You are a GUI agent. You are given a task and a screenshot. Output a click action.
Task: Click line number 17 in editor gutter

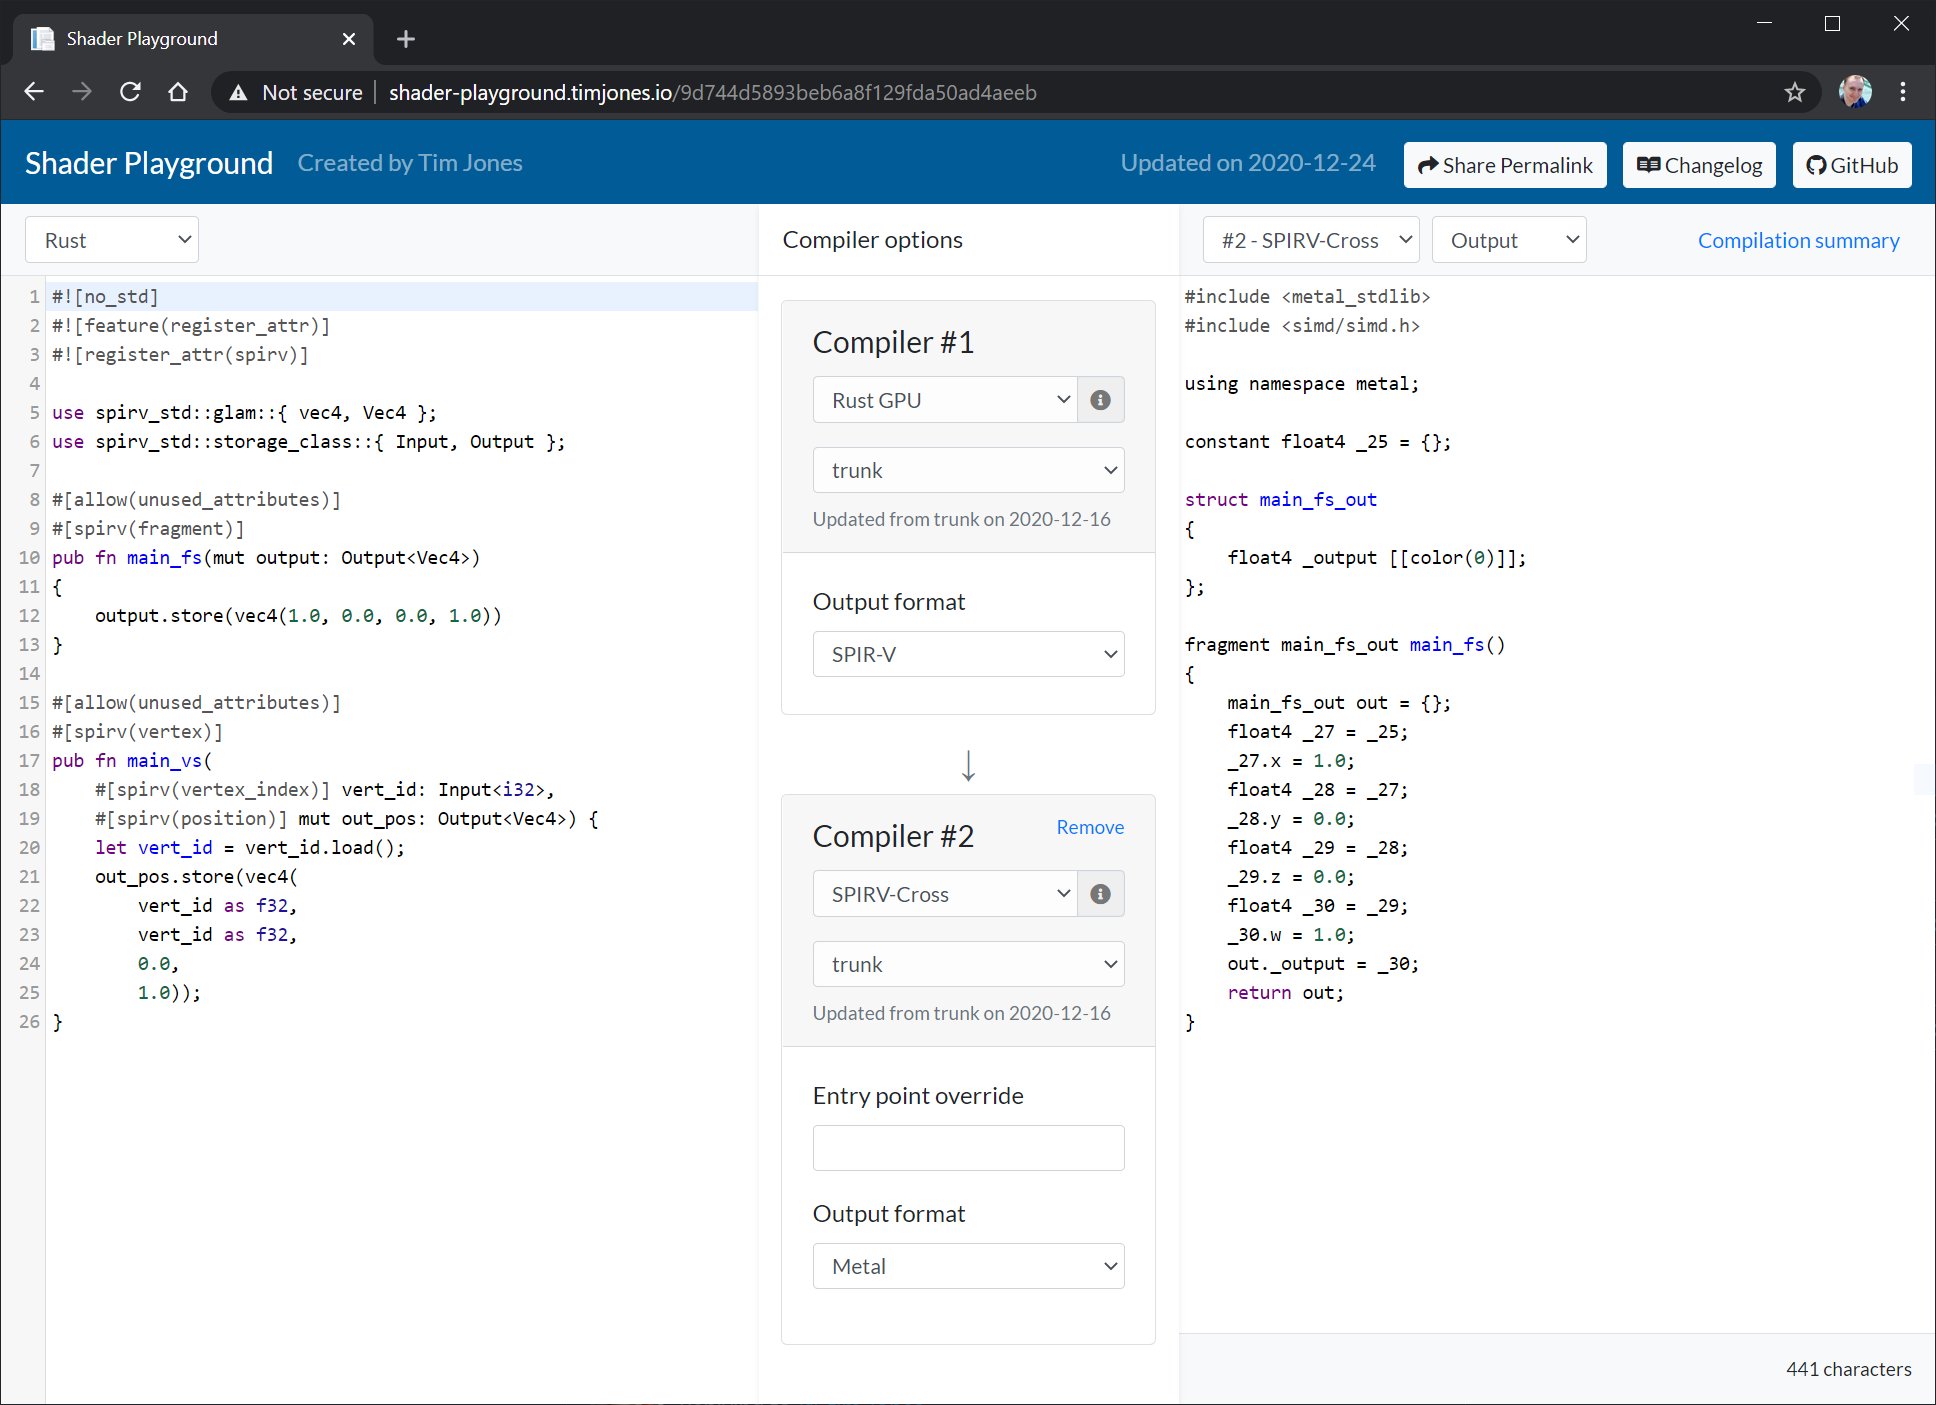tap(29, 761)
